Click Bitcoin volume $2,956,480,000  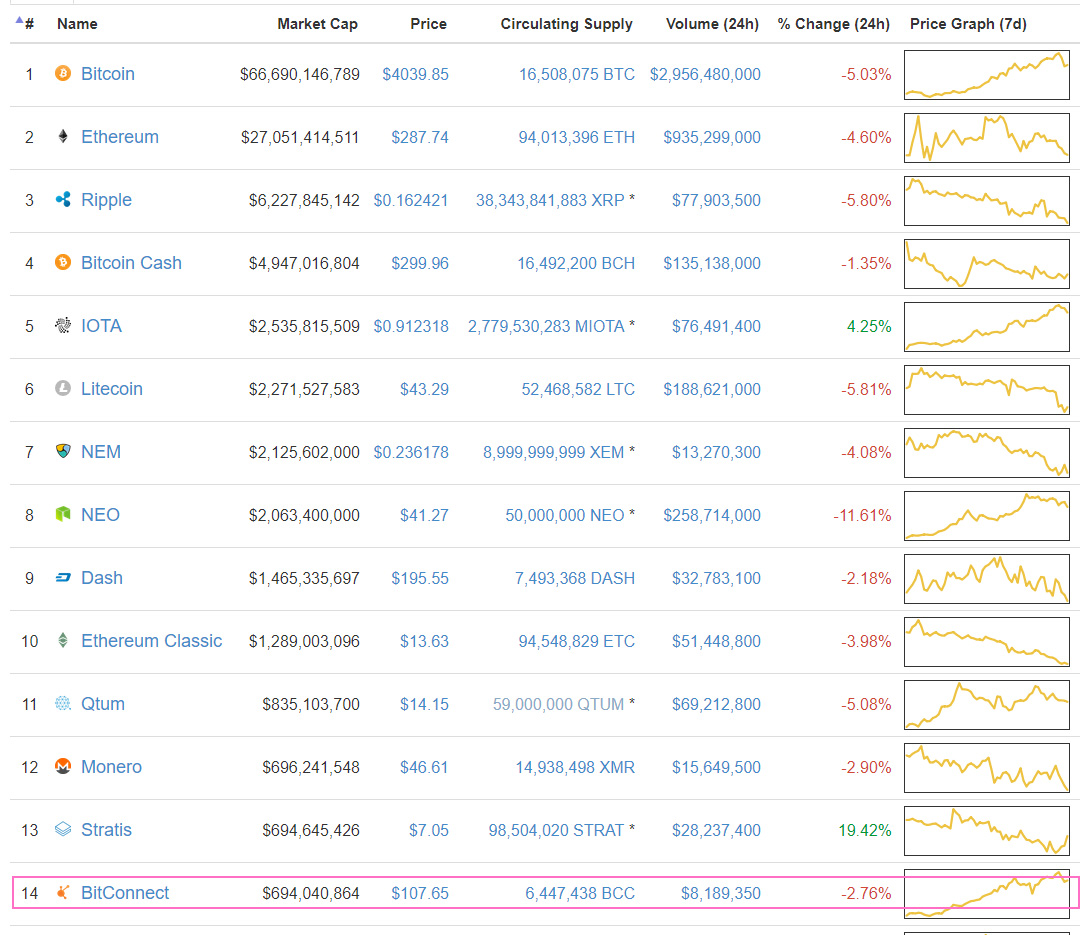click(705, 74)
